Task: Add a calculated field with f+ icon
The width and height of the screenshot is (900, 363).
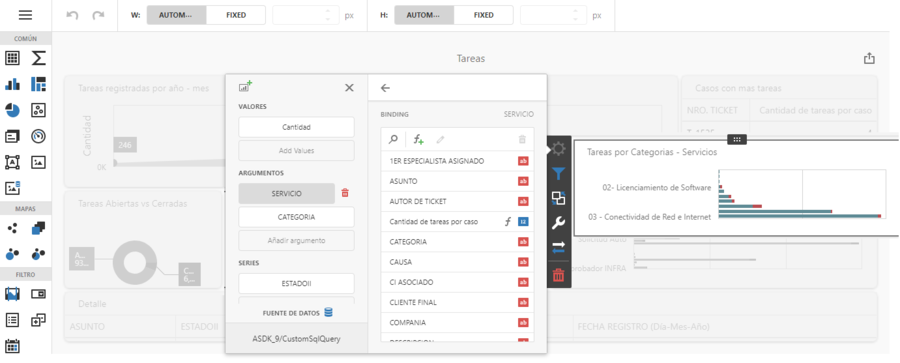Action: tap(418, 139)
